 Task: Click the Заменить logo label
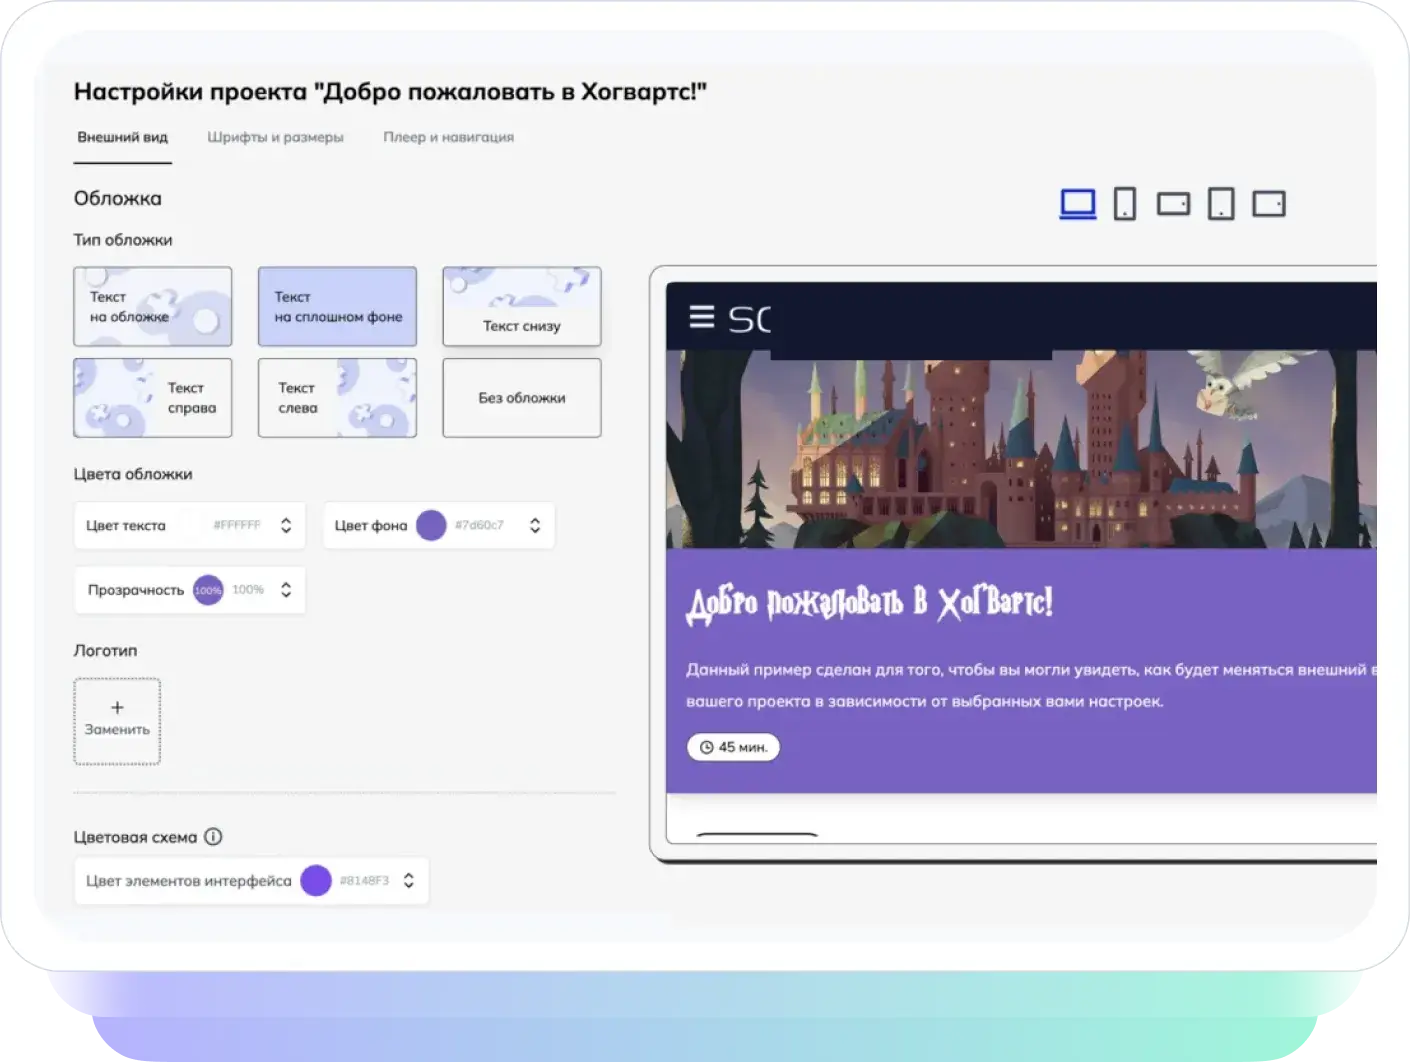click(x=117, y=730)
